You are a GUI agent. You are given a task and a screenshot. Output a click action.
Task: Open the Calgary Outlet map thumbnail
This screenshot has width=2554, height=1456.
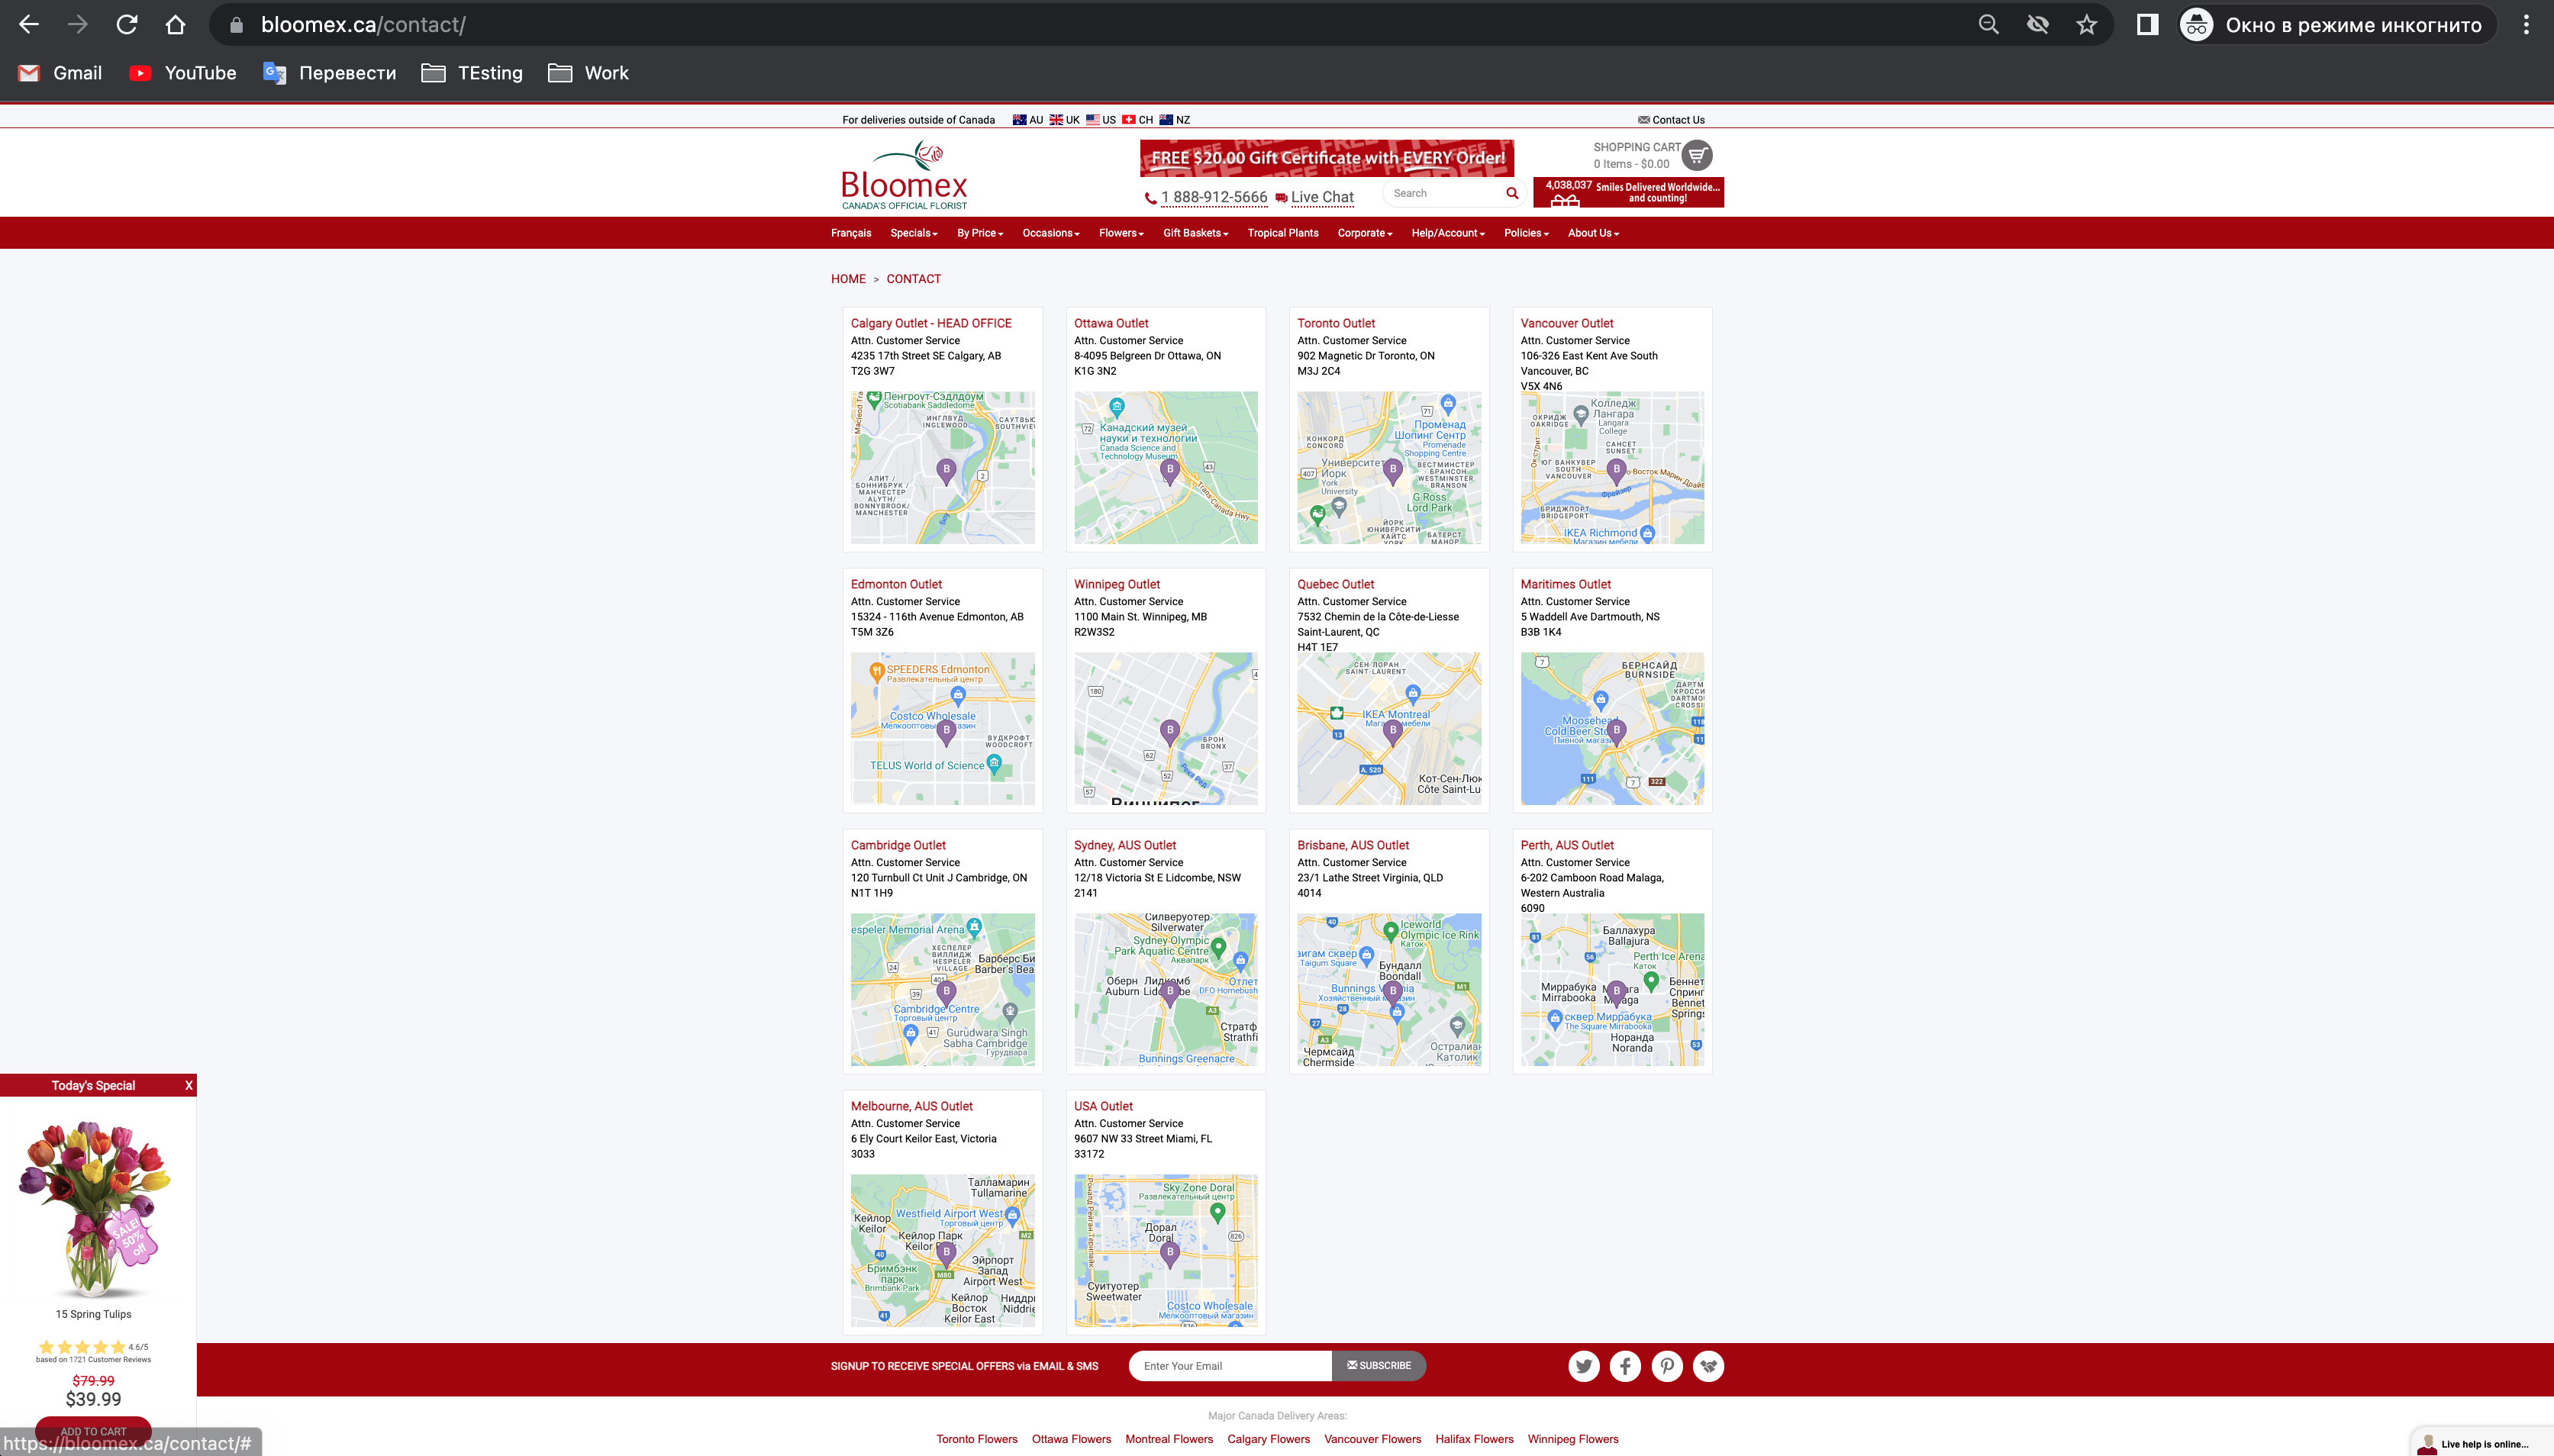tap(942, 468)
